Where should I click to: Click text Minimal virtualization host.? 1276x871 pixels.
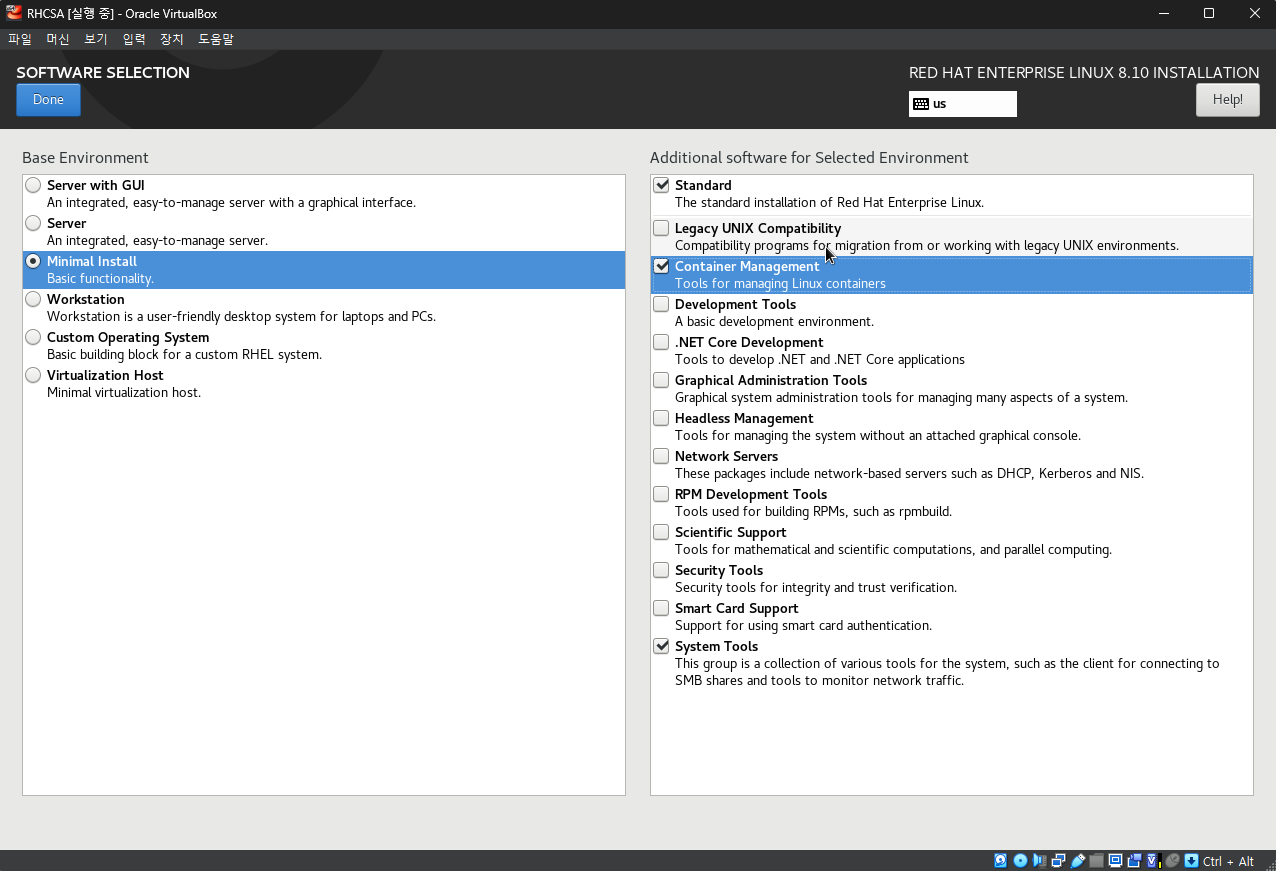124,393
